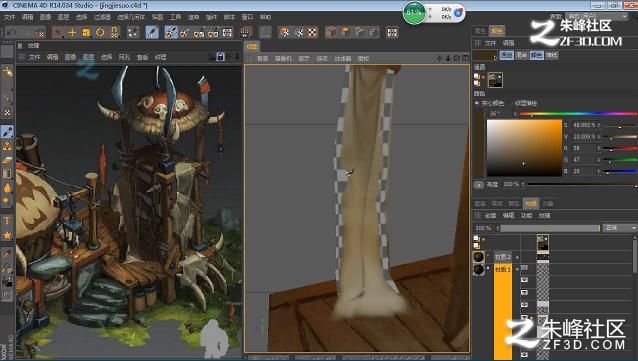Click the rainbow hue slider
The image size is (638, 361).
pyautogui.click(x=578, y=114)
